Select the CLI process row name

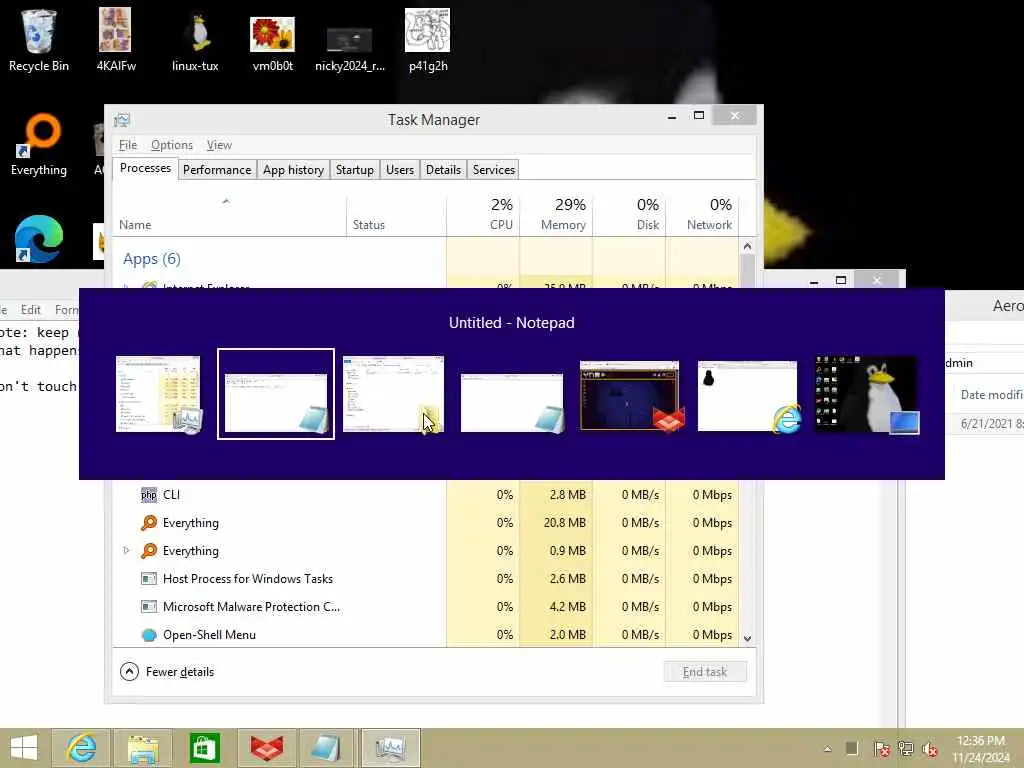[x=171, y=495]
